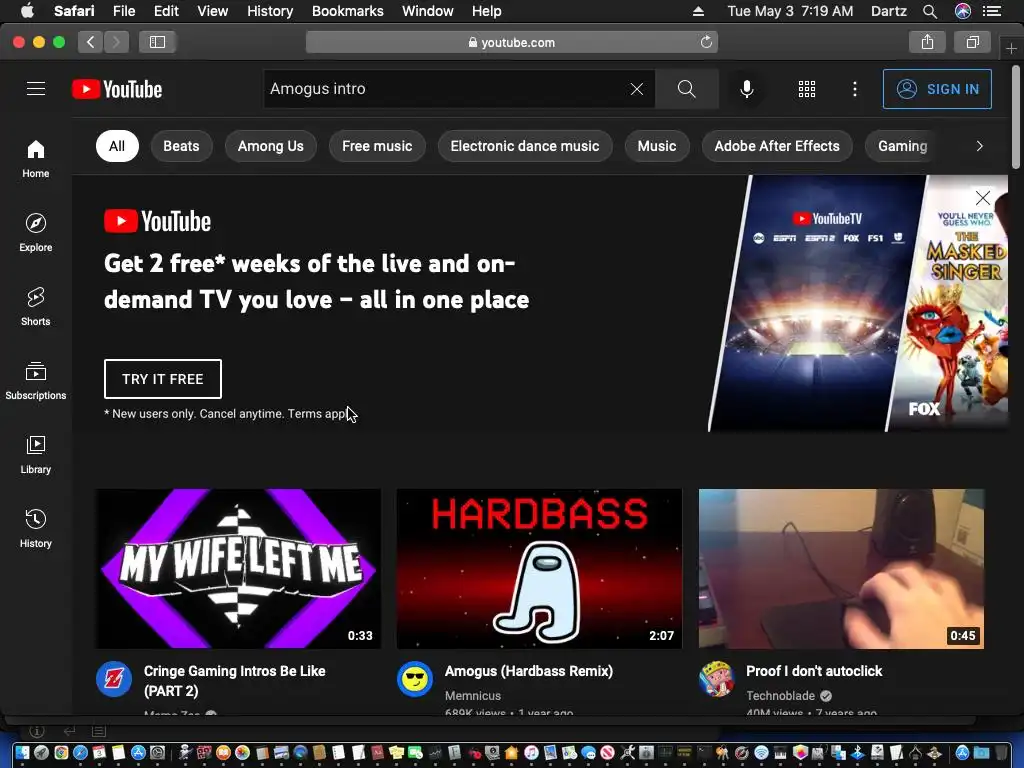Click the page vertical scrollbar
This screenshot has width=1024, height=768.
click(x=1016, y=118)
